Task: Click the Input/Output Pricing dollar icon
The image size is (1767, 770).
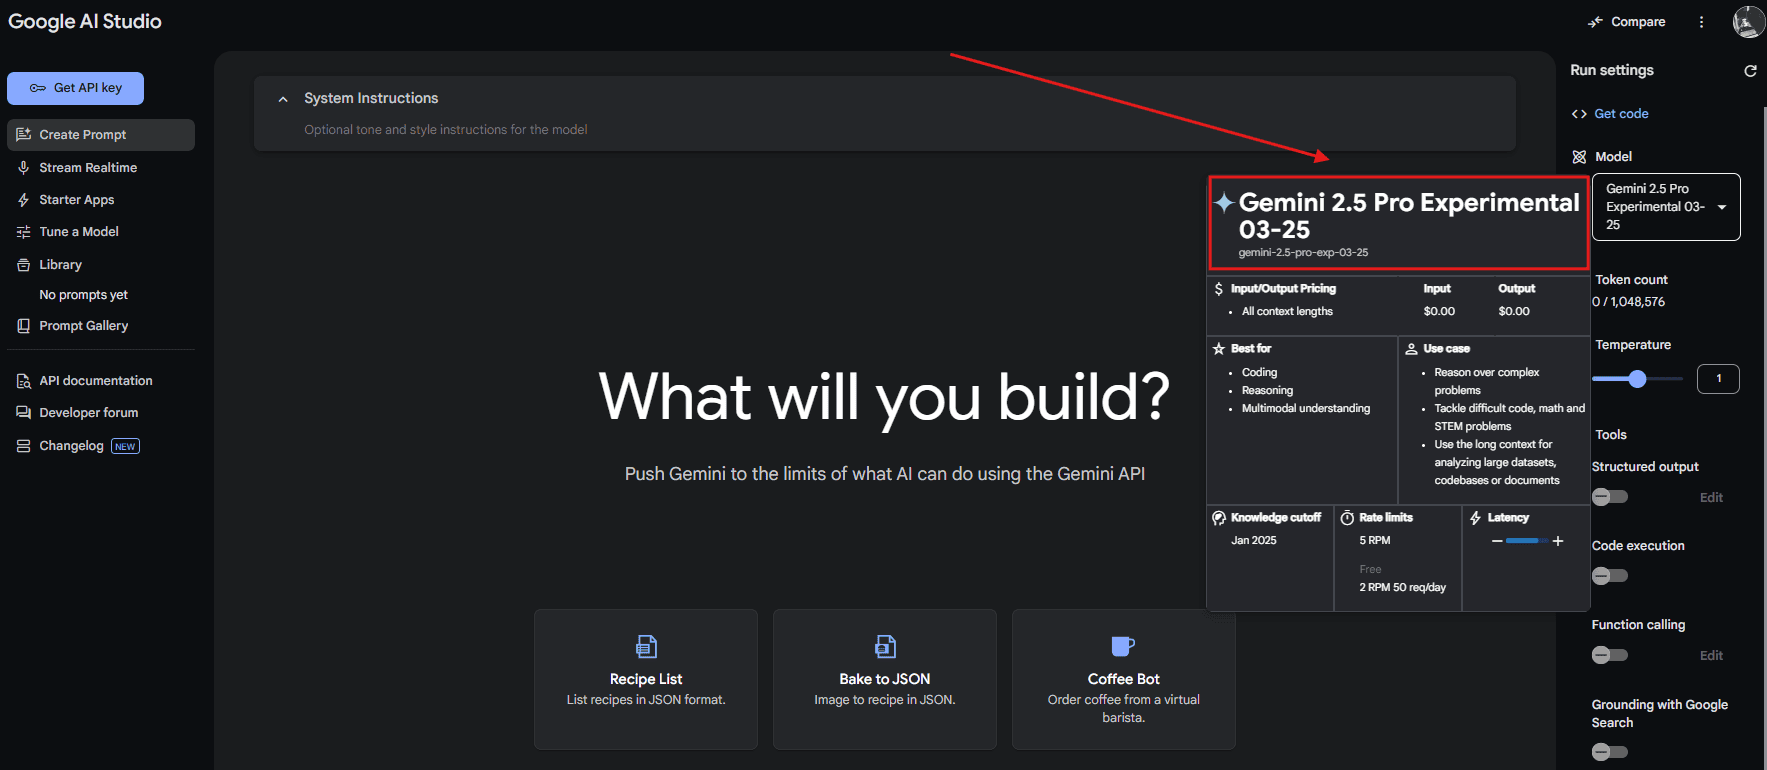Action: click(x=1219, y=289)
